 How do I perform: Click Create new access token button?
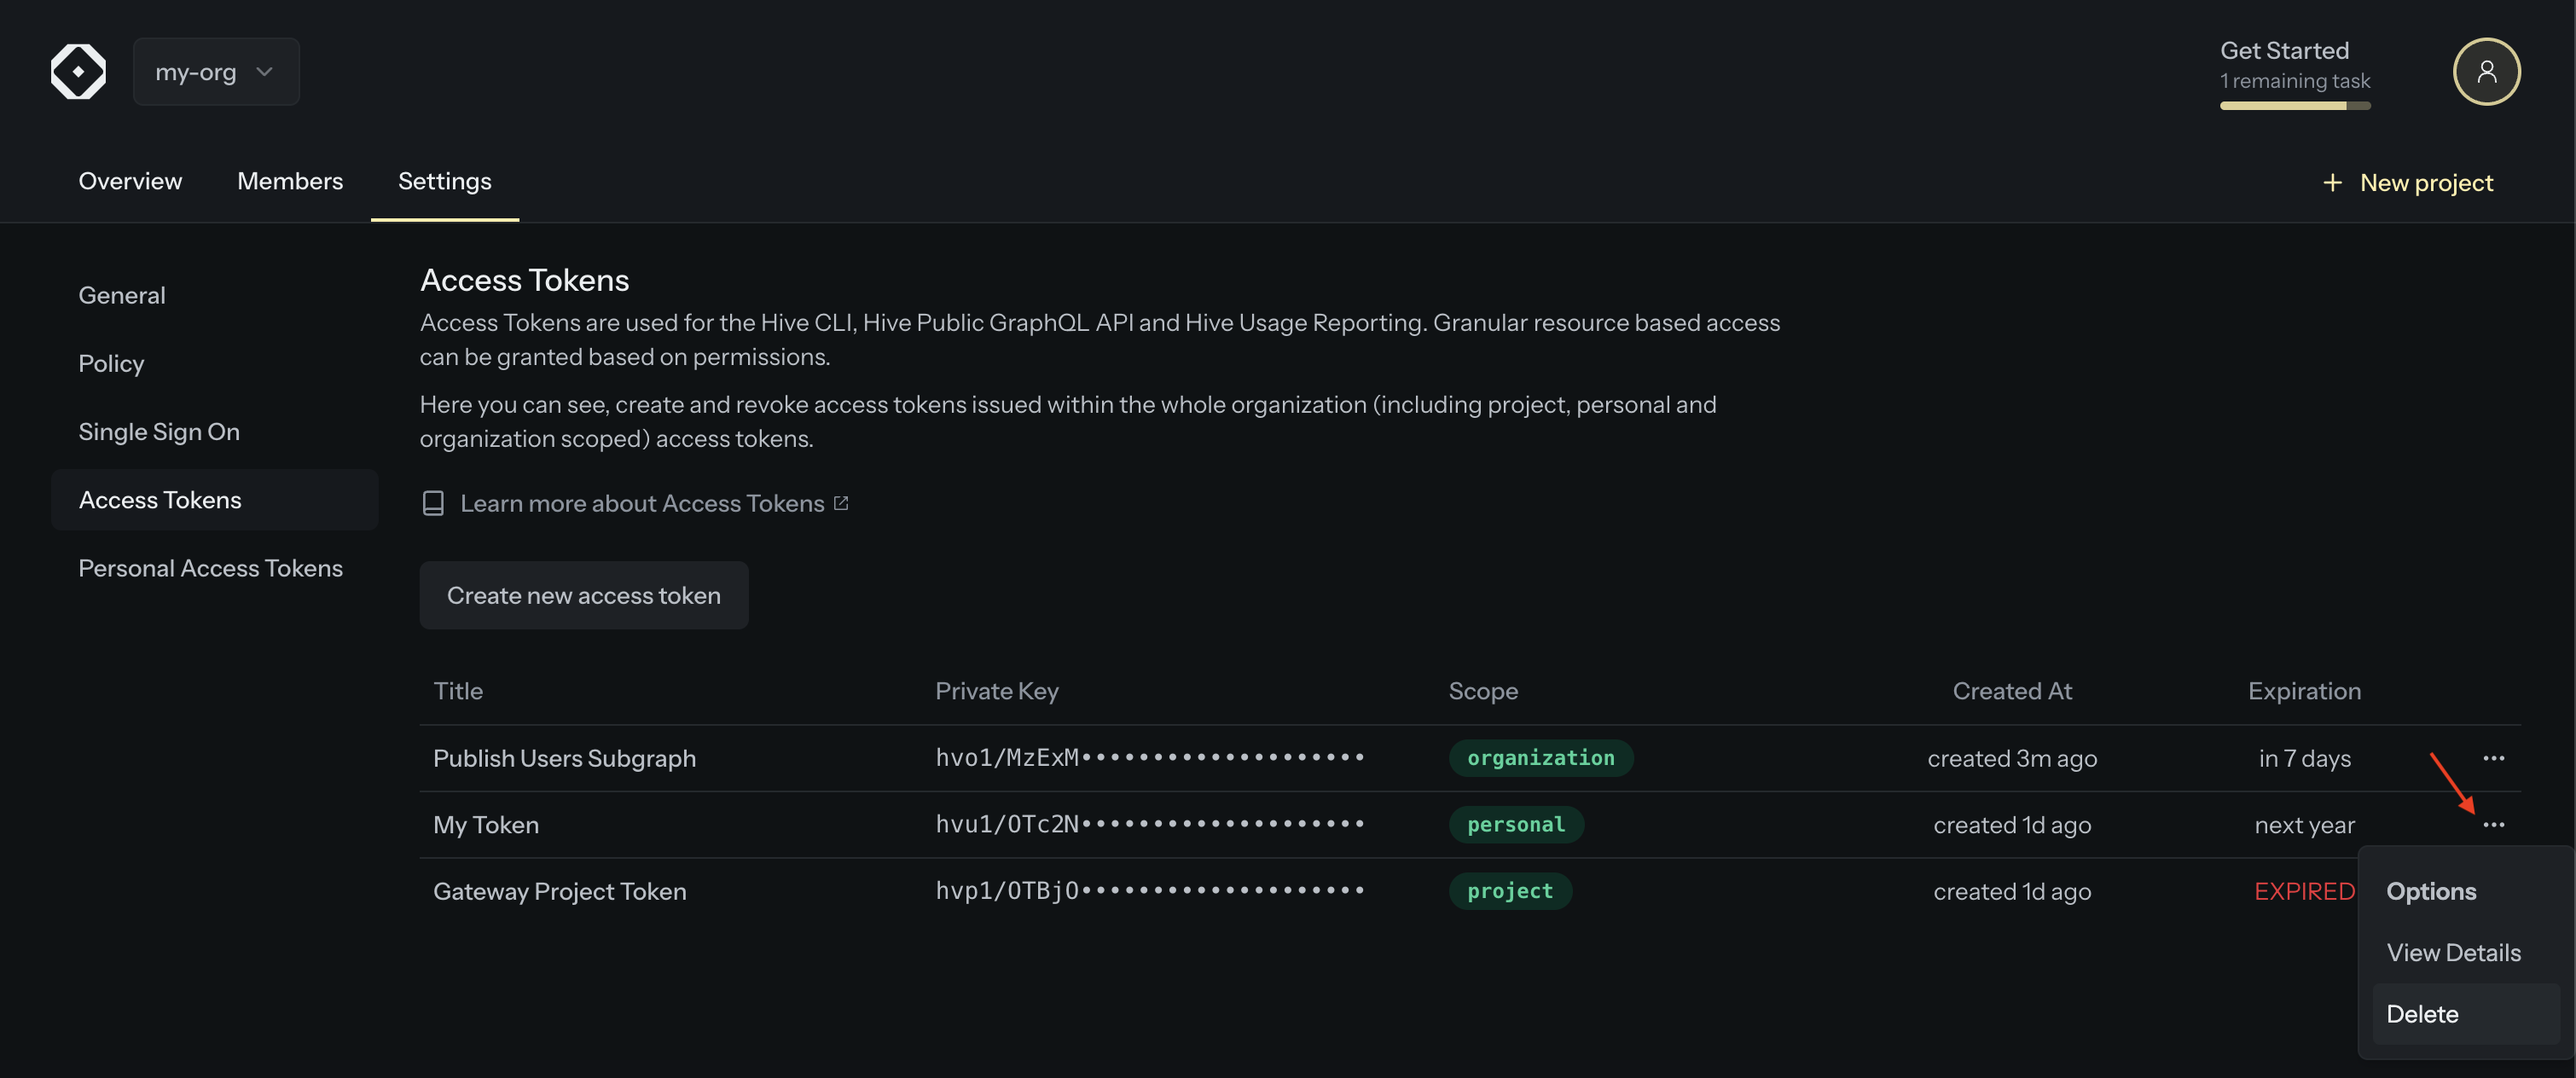(x=583, y=595)
